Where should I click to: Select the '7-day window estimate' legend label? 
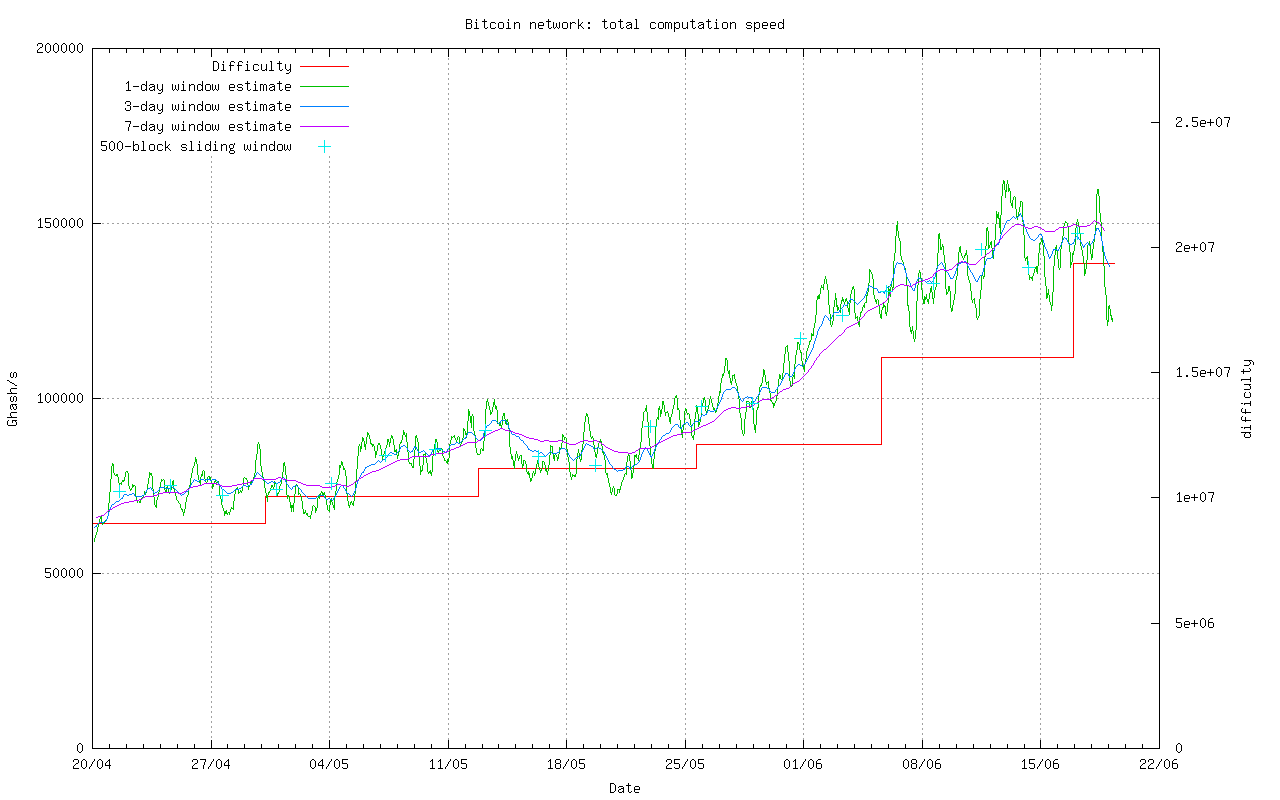(208, 127)
